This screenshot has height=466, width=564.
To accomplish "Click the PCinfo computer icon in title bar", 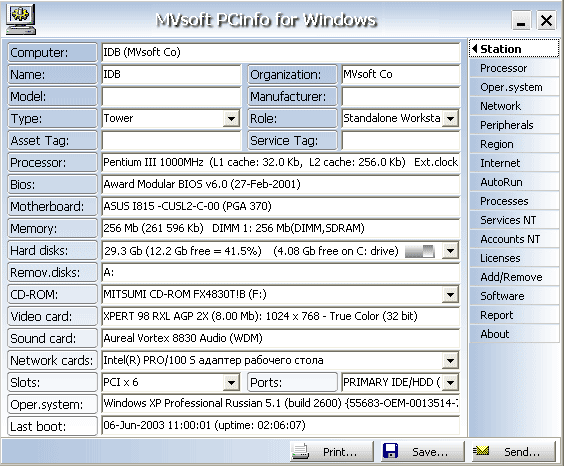I will point(21,19).
